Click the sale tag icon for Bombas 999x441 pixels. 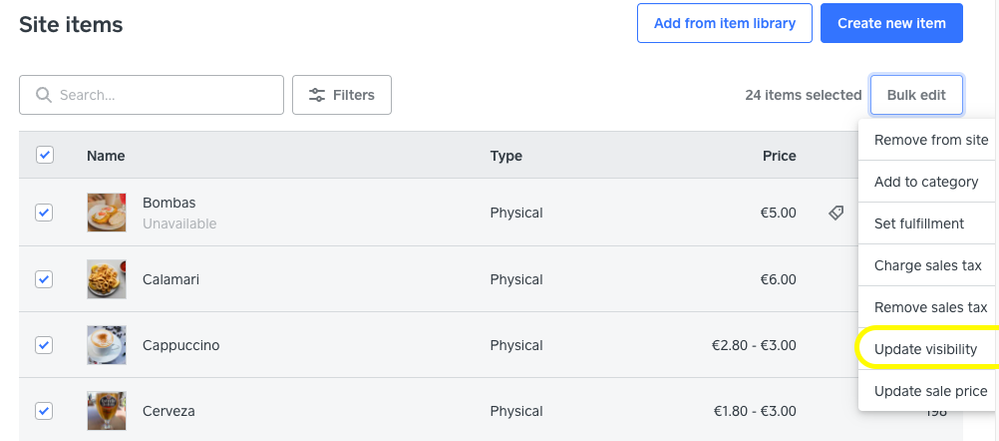point(836,212)
